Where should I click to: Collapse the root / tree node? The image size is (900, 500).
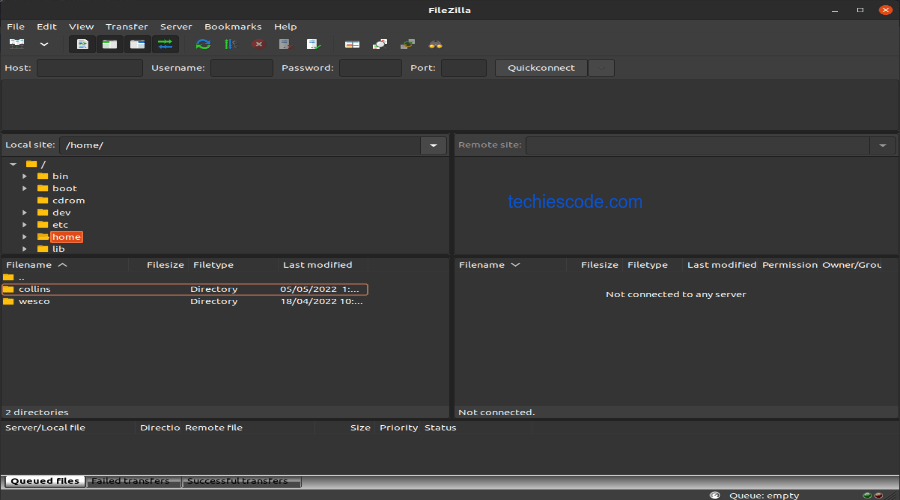(13, 164)
